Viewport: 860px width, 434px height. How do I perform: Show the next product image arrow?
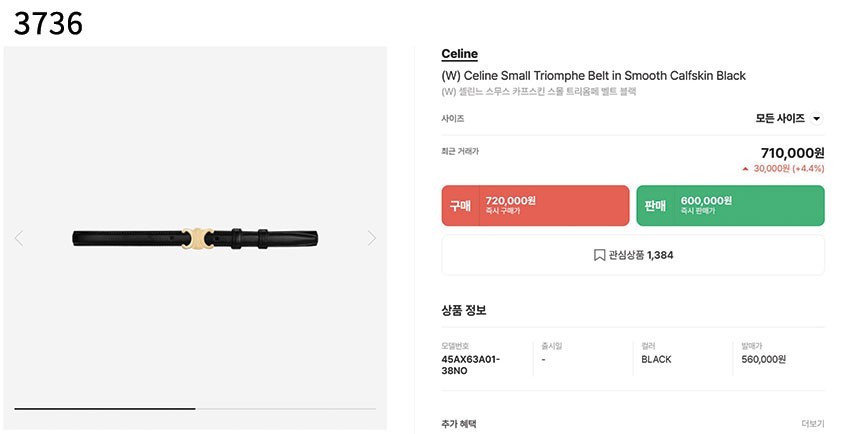click(x=372, y=238)
